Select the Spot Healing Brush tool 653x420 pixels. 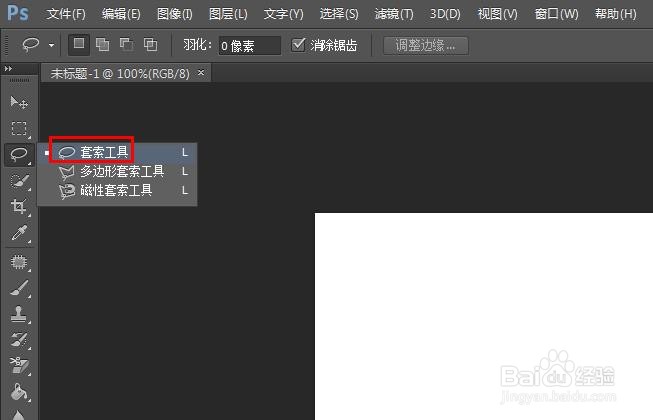[x=19, y=262]
